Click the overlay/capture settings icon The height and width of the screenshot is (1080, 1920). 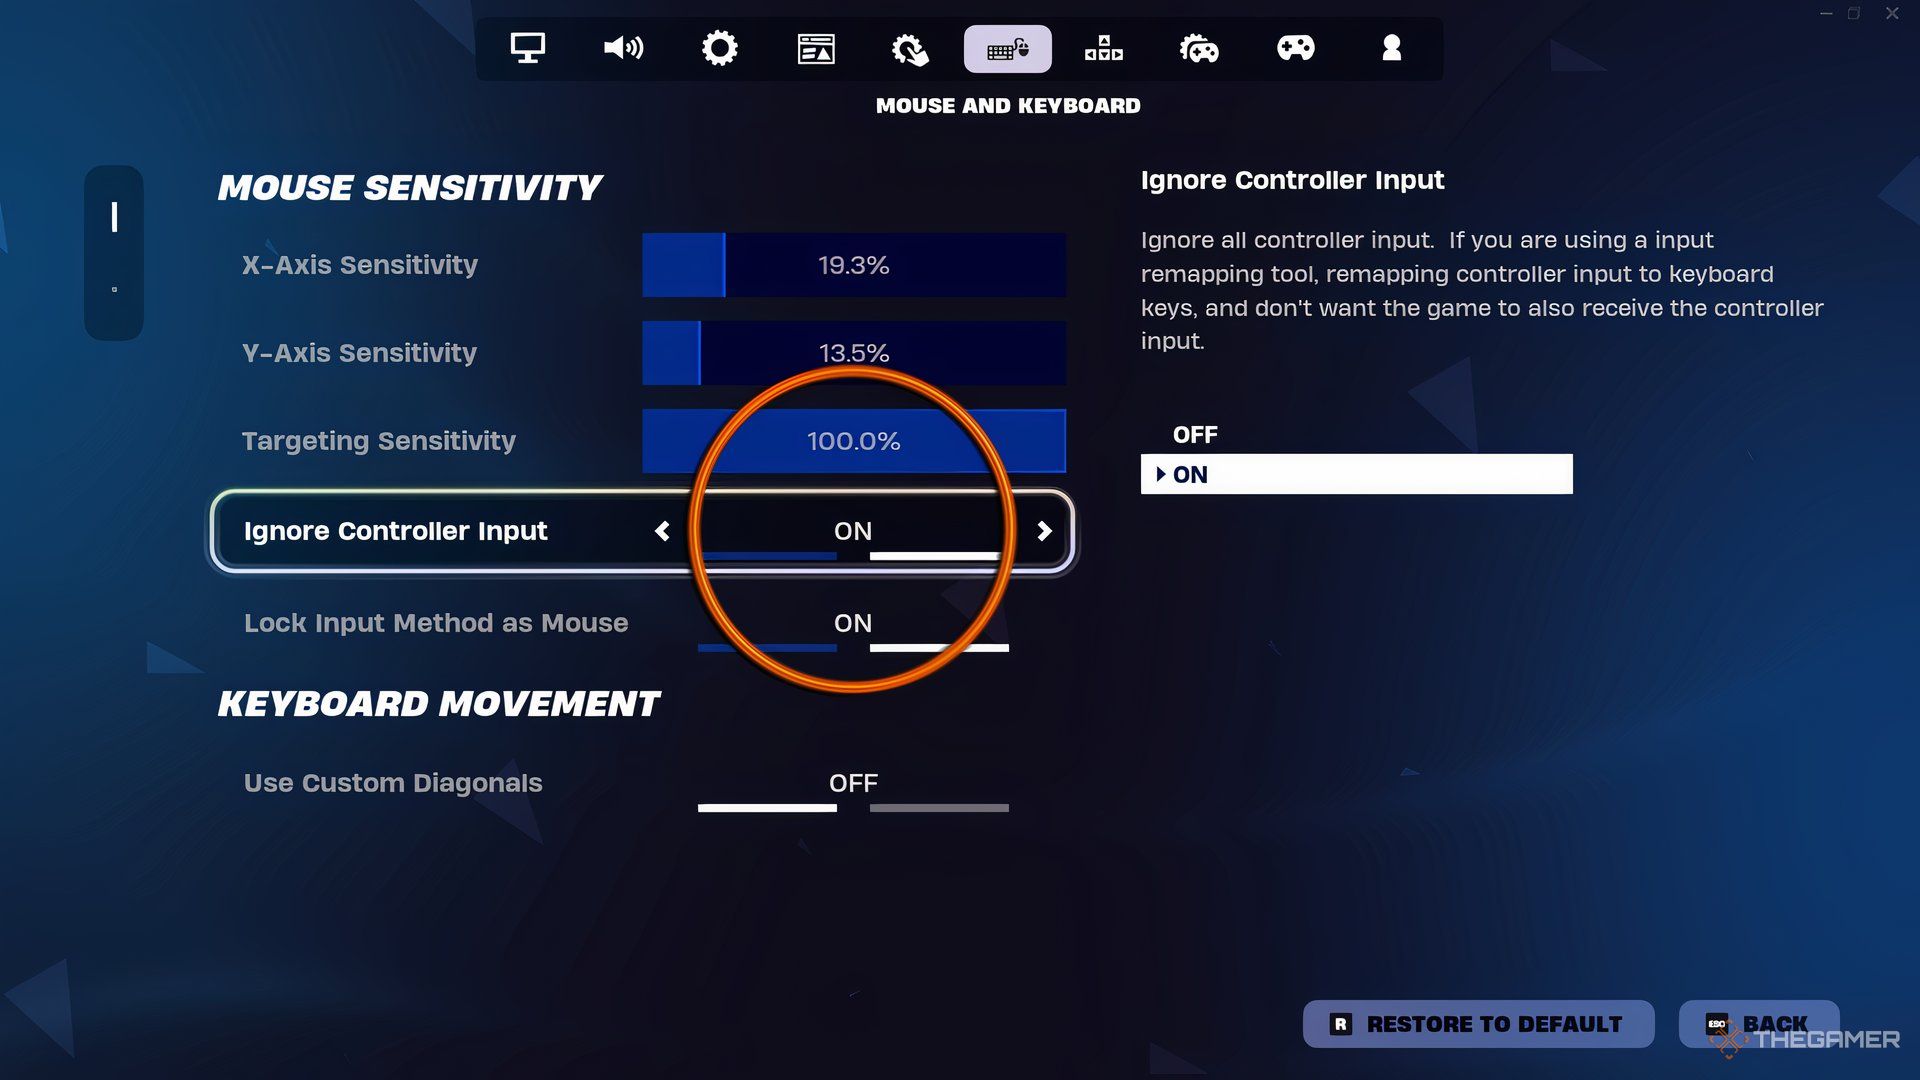coord(816,47)
